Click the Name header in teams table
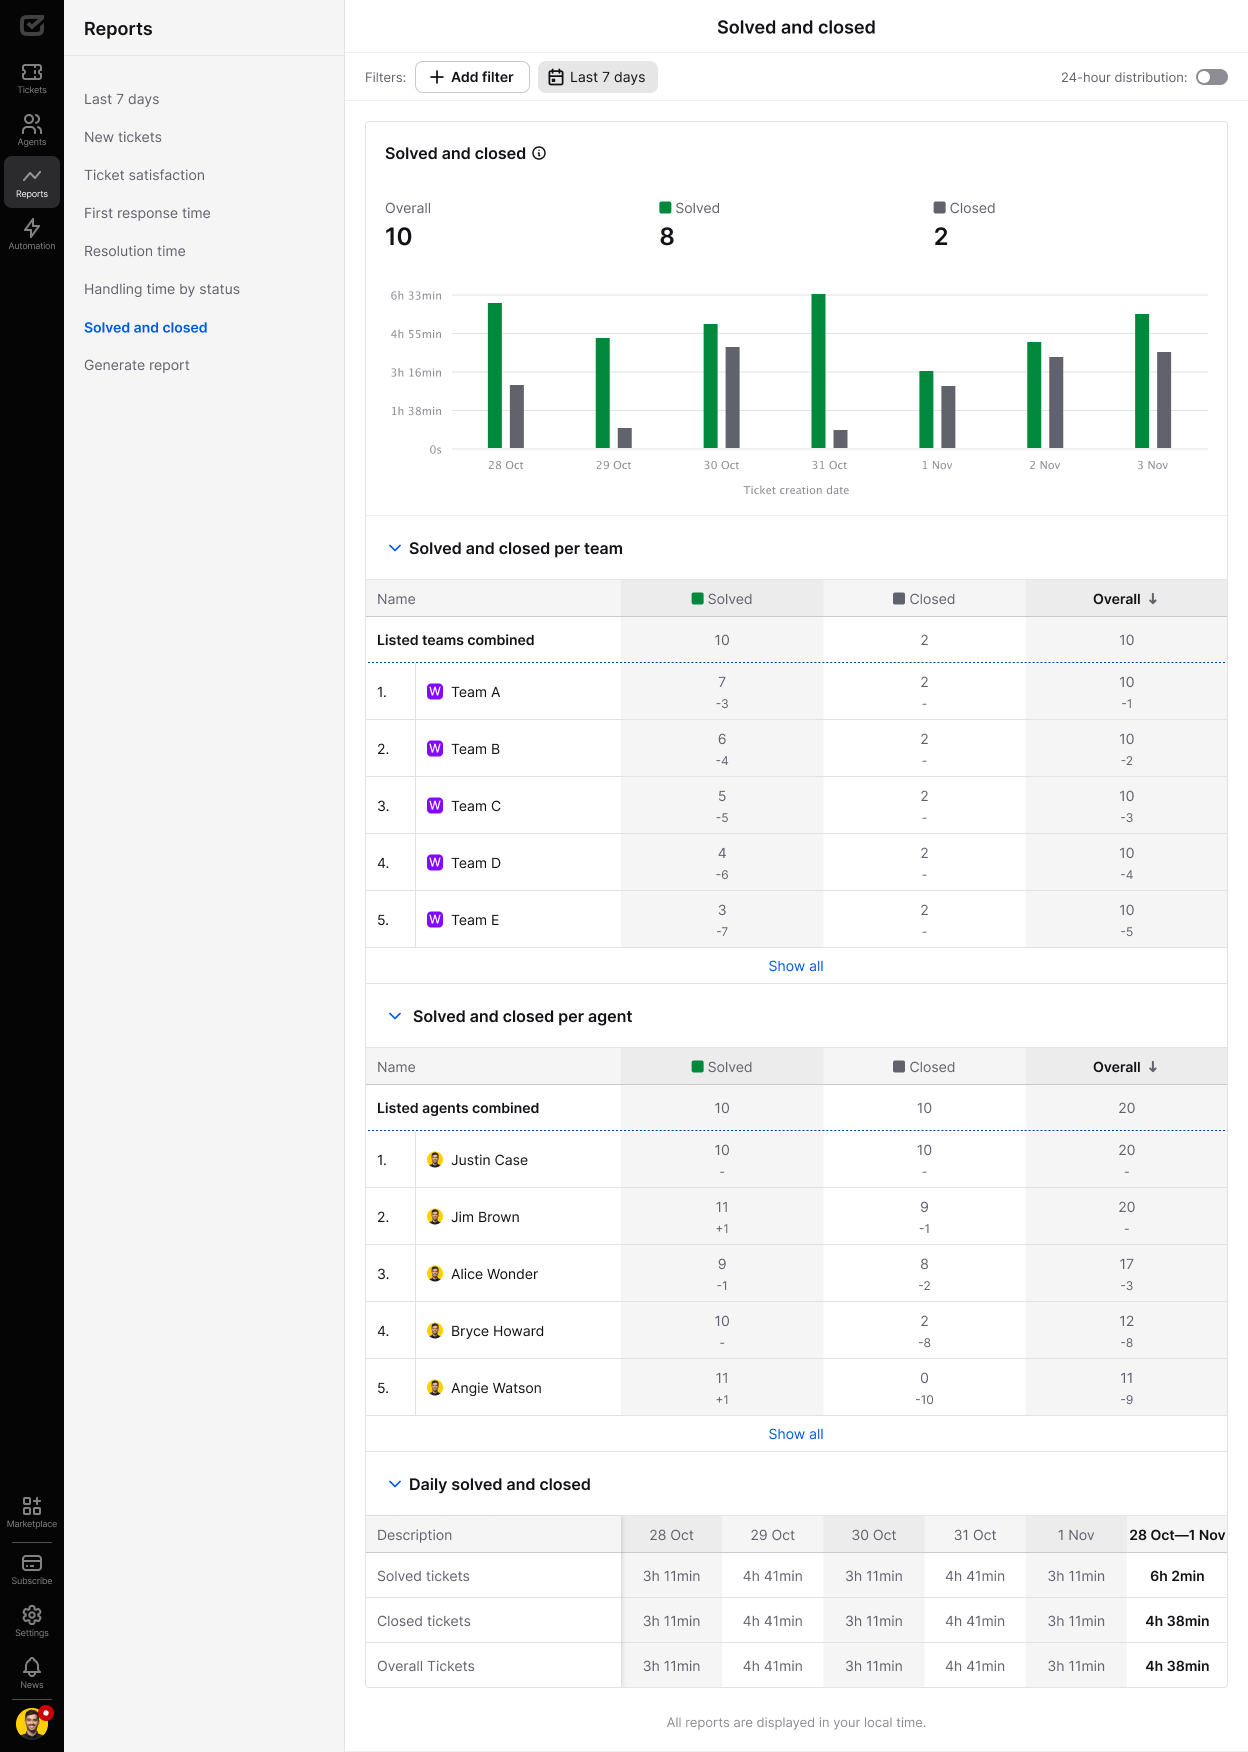 pos(396,599)
